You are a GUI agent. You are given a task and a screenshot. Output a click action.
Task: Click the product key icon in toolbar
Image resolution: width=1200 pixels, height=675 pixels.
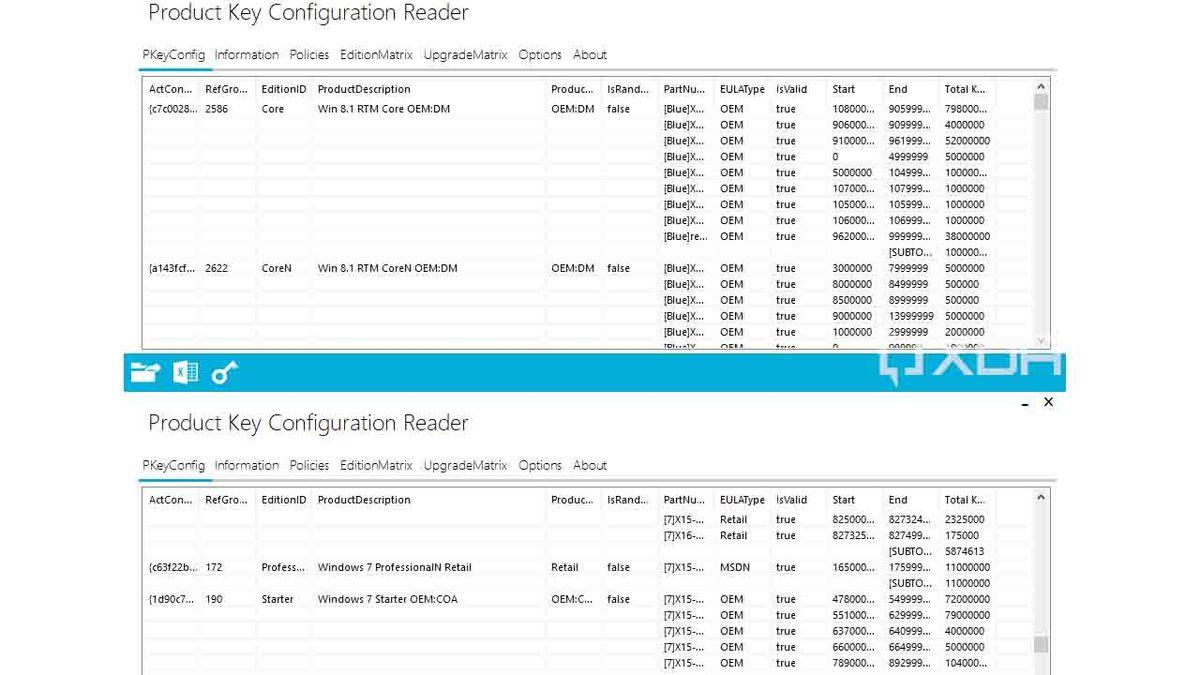[224, 371]
